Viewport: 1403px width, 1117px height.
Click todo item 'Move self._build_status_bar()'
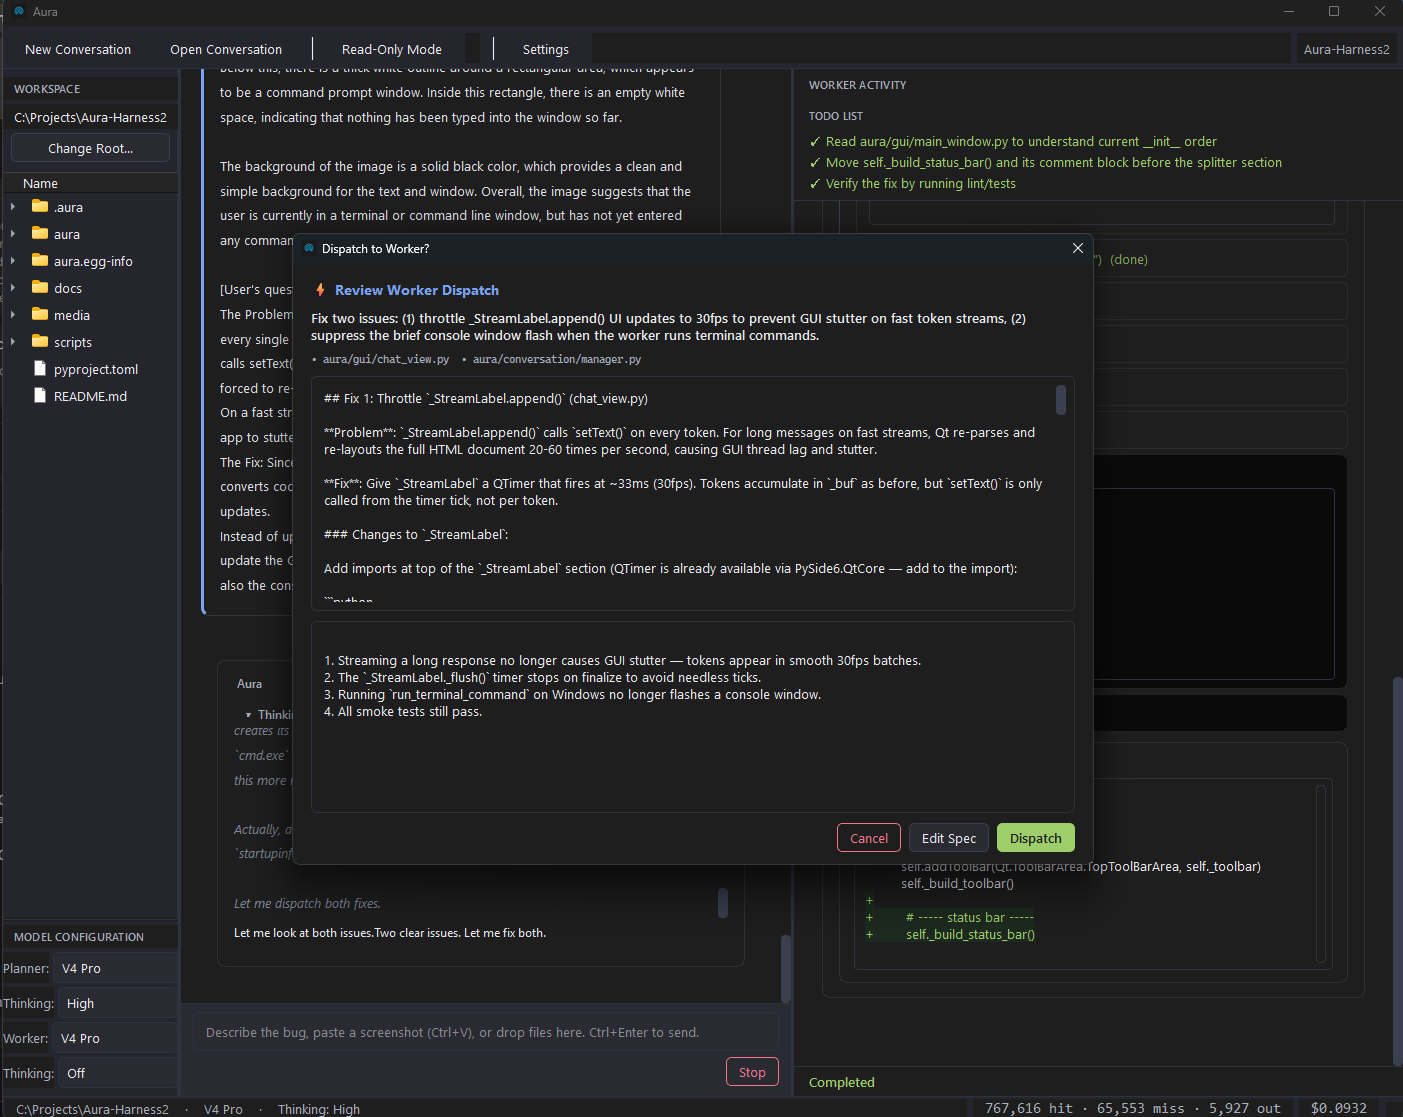coord(1053,162)
